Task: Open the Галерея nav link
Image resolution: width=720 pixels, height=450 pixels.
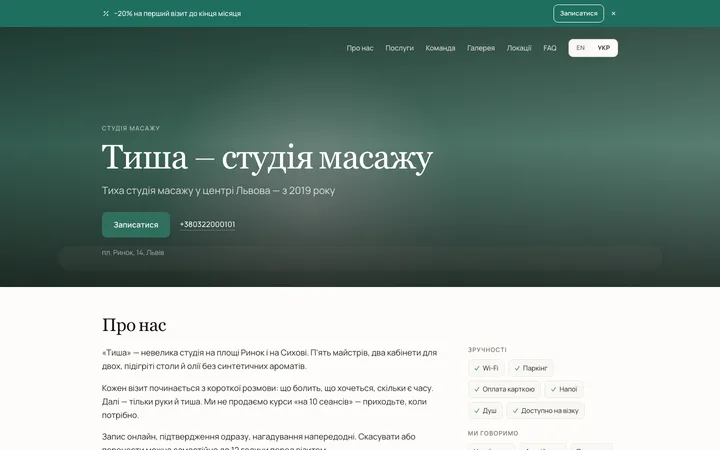Action: click(481, 48)
